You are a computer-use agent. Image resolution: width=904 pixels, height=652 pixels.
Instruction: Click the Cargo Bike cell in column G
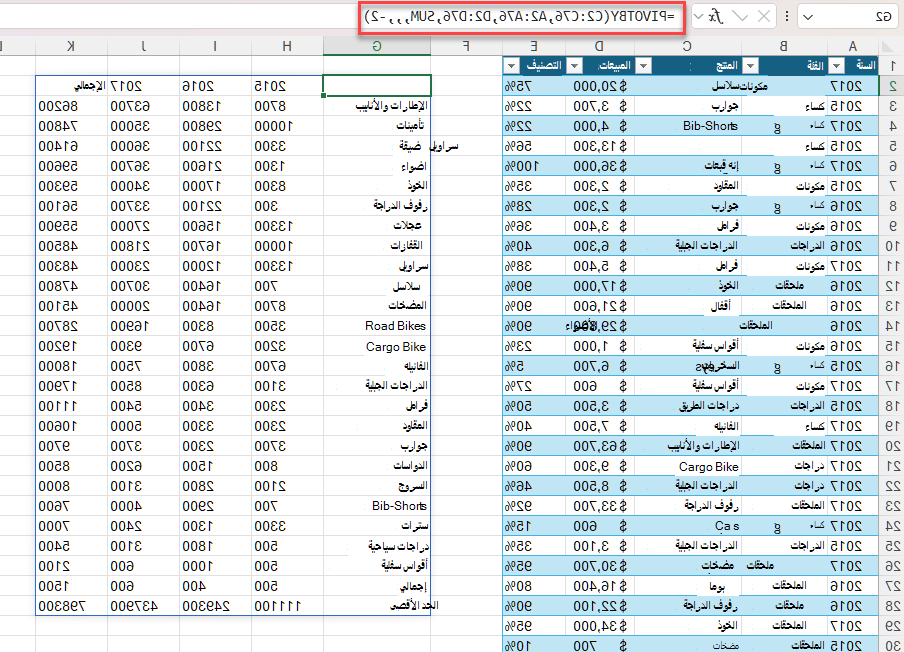click(396, 346)
